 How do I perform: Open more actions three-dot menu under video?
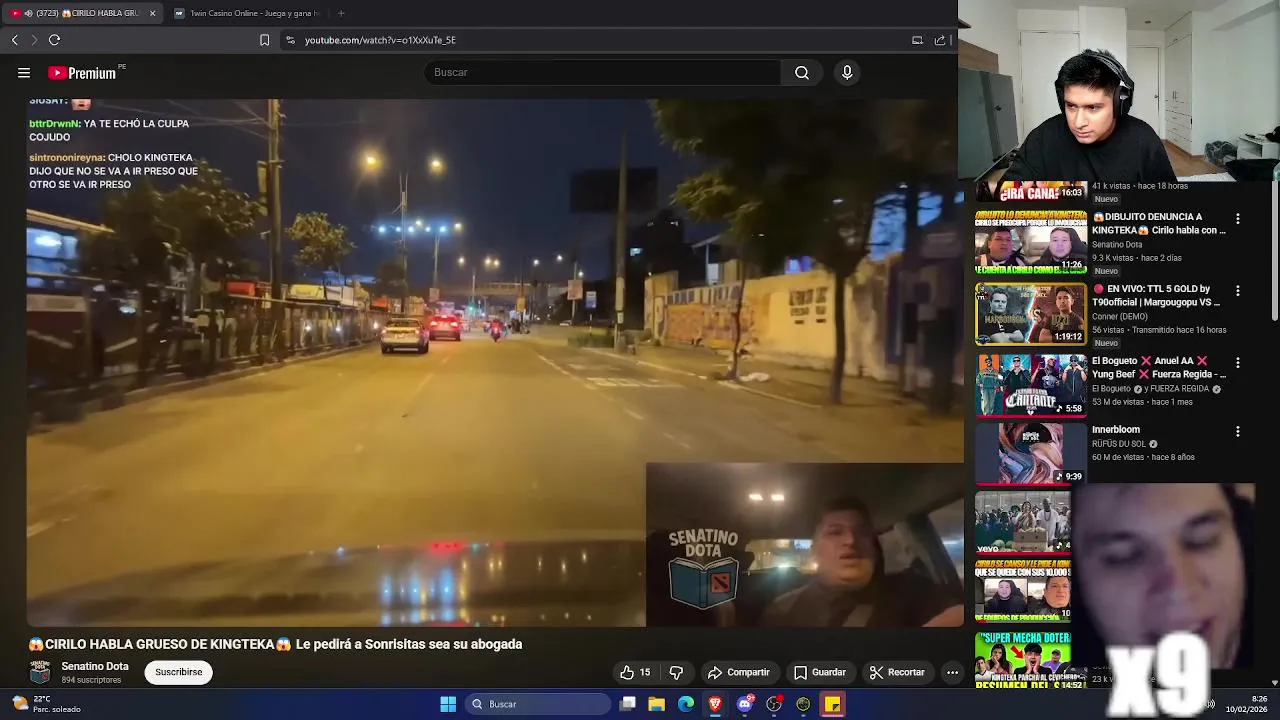coord(952,672)
